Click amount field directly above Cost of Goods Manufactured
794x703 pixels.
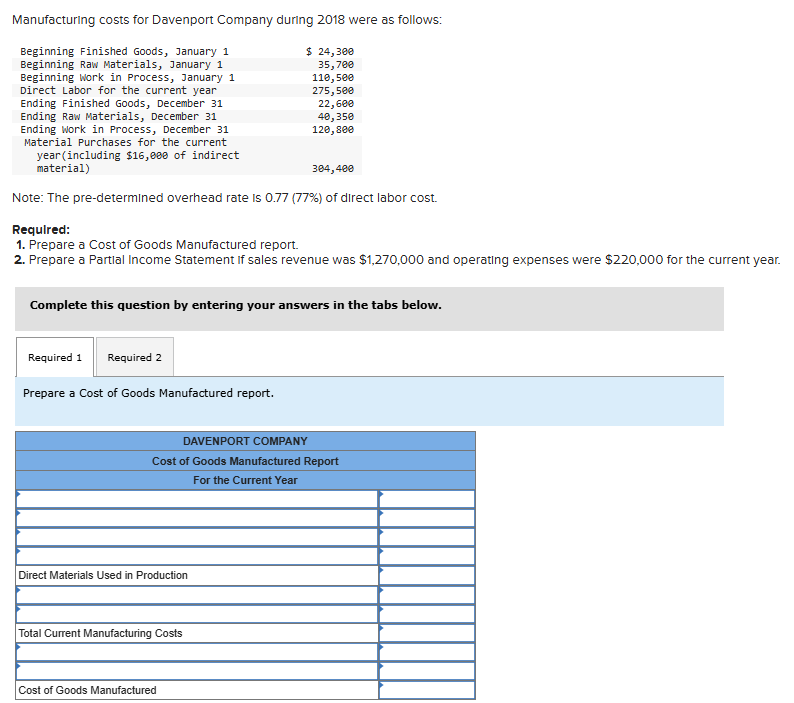(x=427, y=671)
